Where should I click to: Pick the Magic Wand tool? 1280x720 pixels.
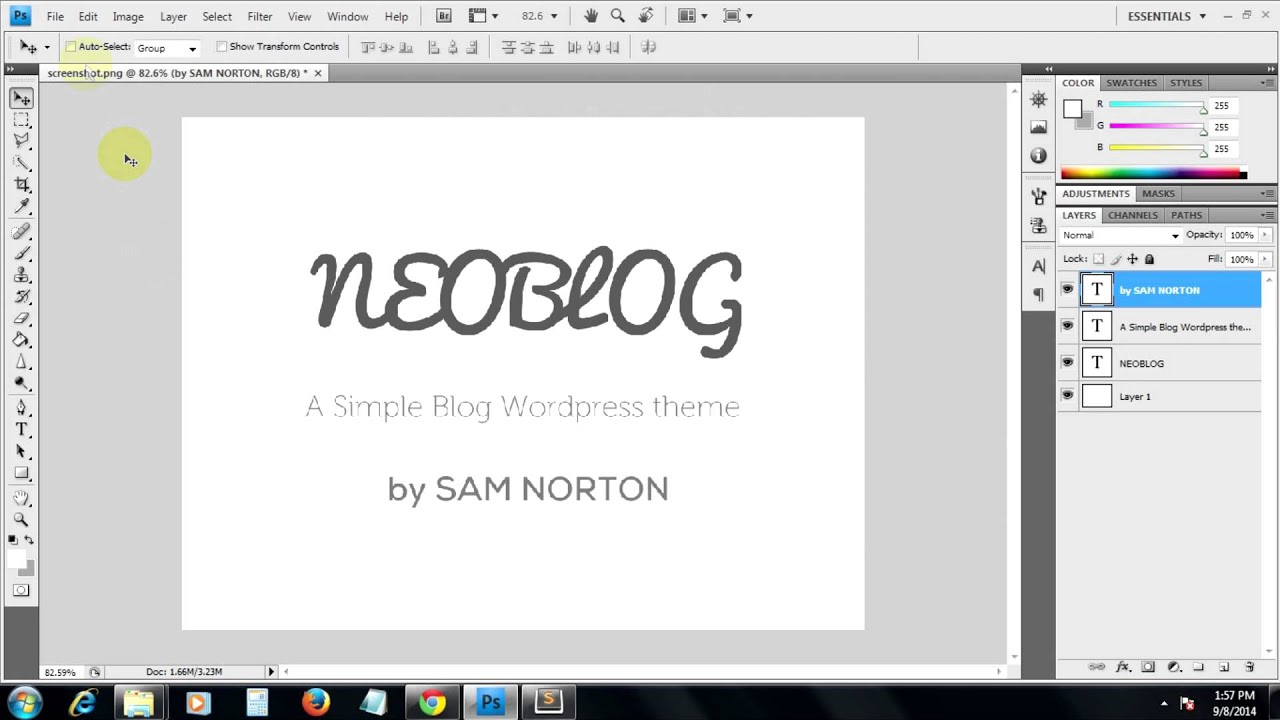point(21,163)
